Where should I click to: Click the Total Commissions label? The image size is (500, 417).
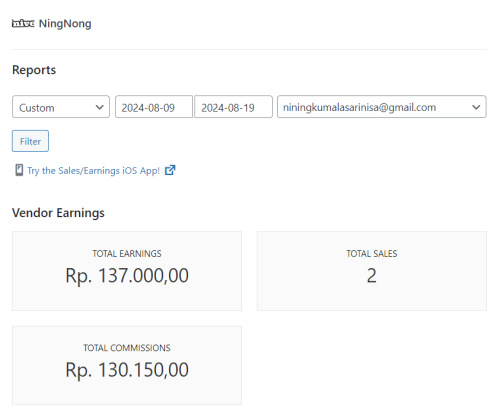[x=127, y=348]
